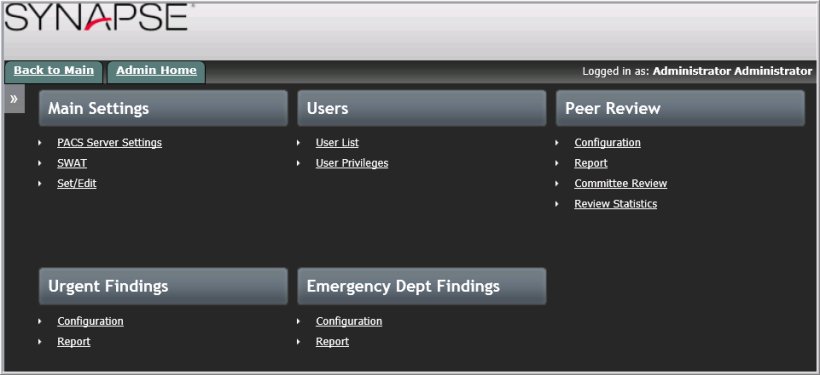Open the Admin Home tab
820x375 pixels.
click(x=156, y=71)
